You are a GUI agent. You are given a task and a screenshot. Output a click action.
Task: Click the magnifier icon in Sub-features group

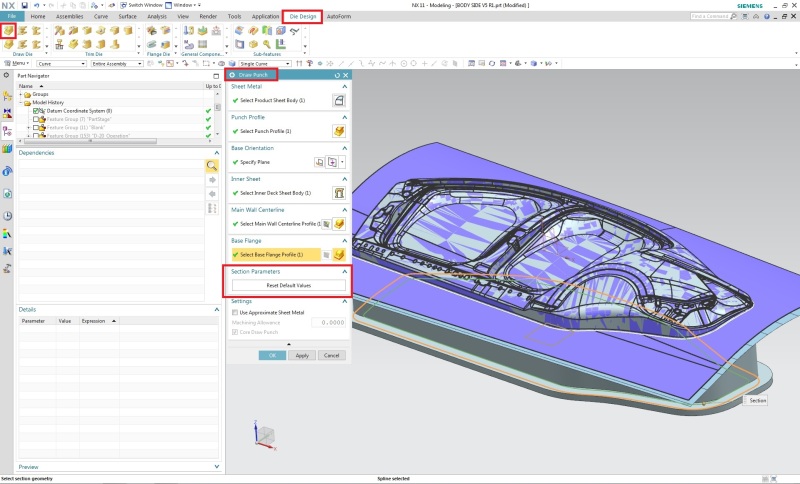coord(267,44)
